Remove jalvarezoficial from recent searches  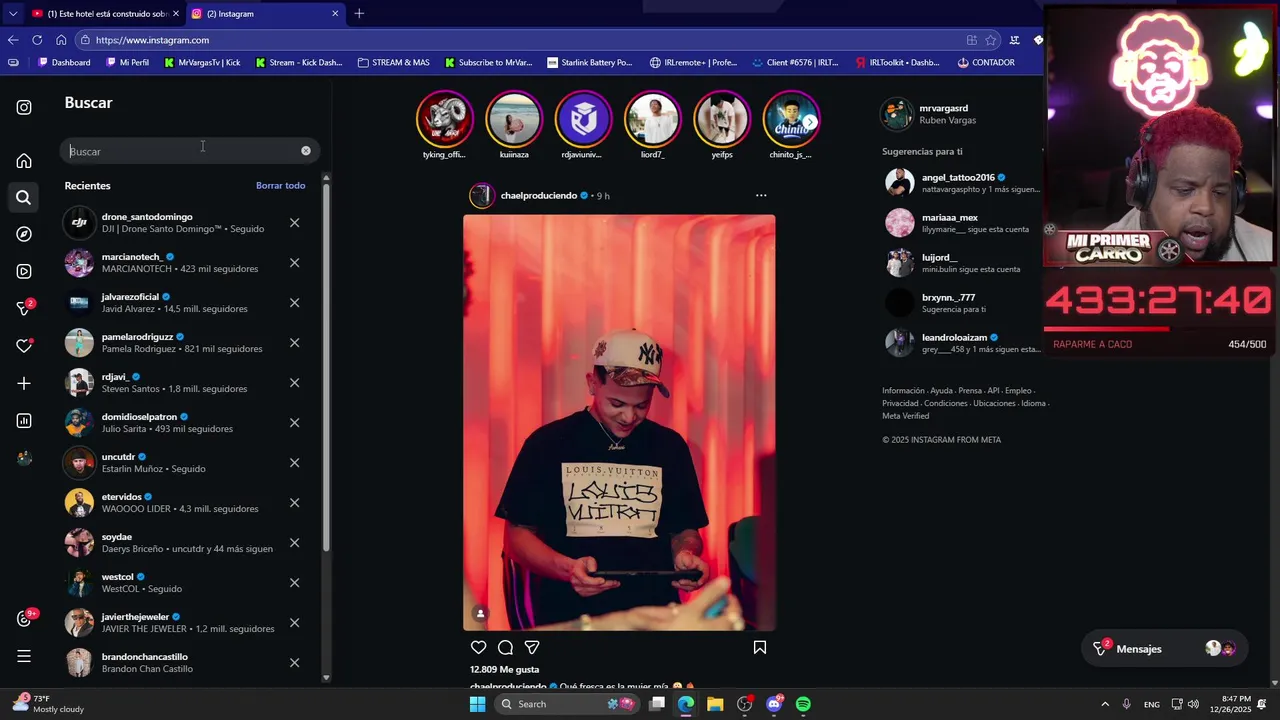(x=294, y=302)
